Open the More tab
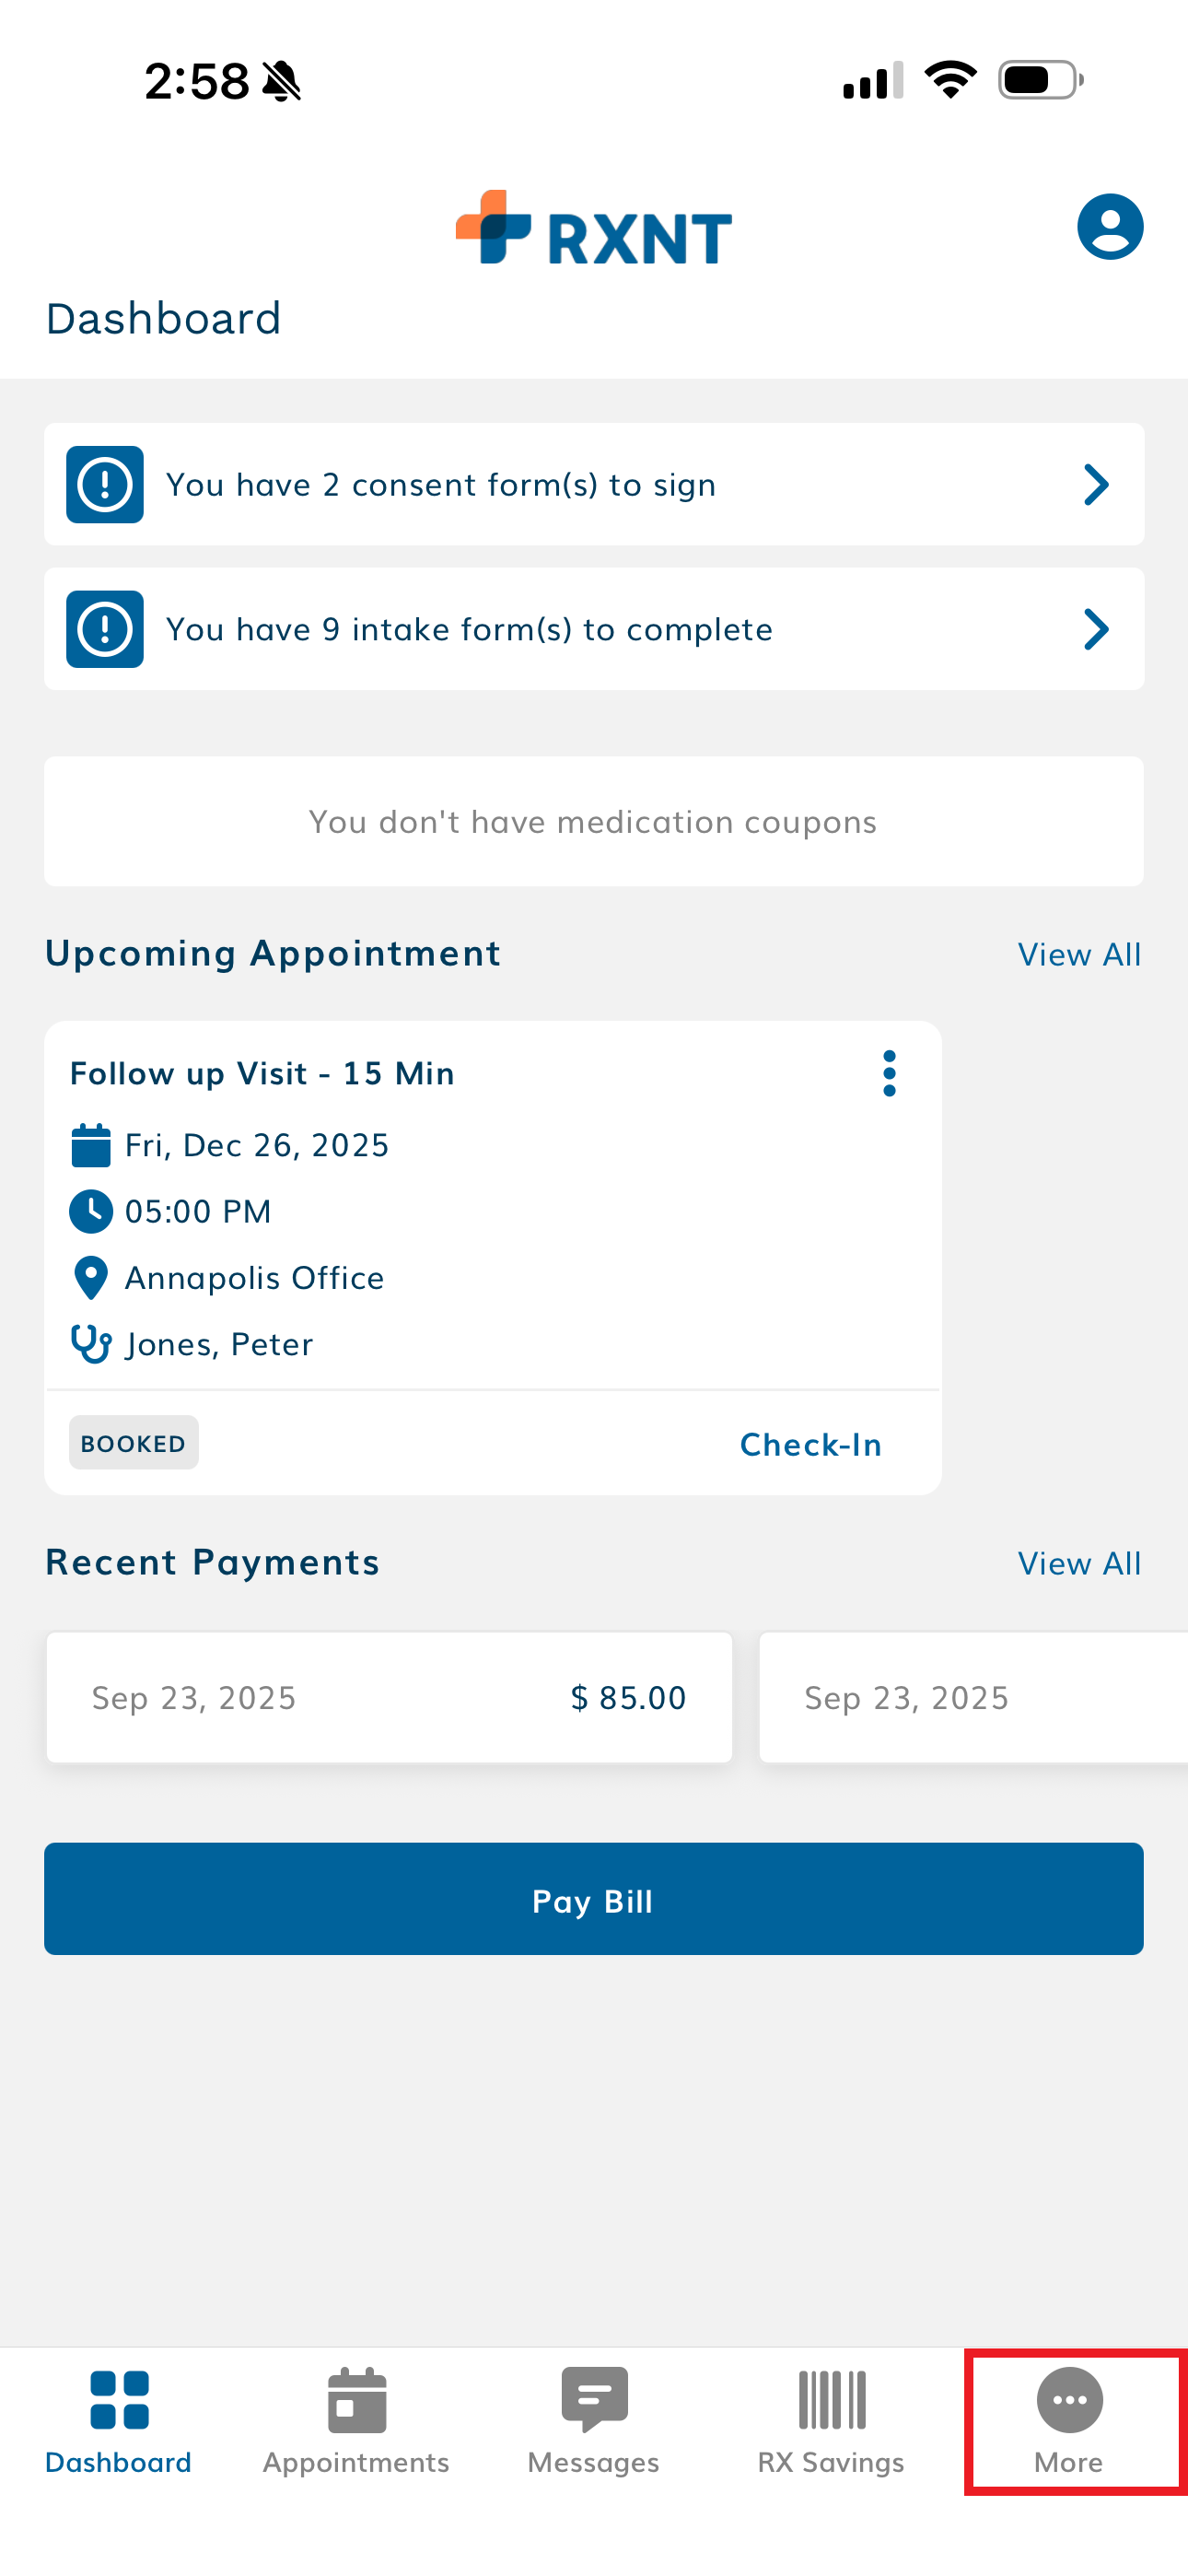The height and width of the screenshot is (2576, 1188). pos(1069,2420)
